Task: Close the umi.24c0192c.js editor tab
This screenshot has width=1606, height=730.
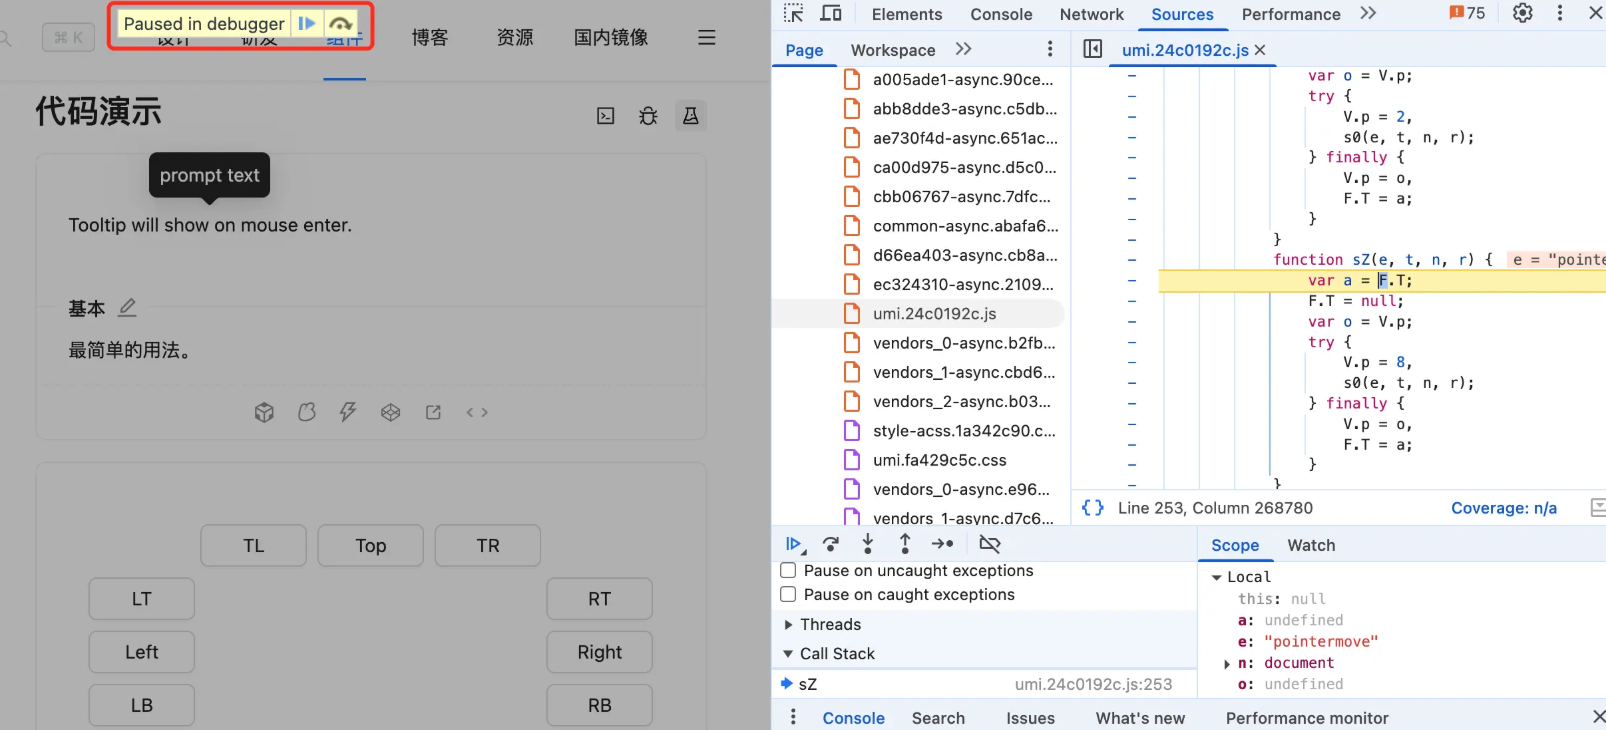Action: [1260, 50]
